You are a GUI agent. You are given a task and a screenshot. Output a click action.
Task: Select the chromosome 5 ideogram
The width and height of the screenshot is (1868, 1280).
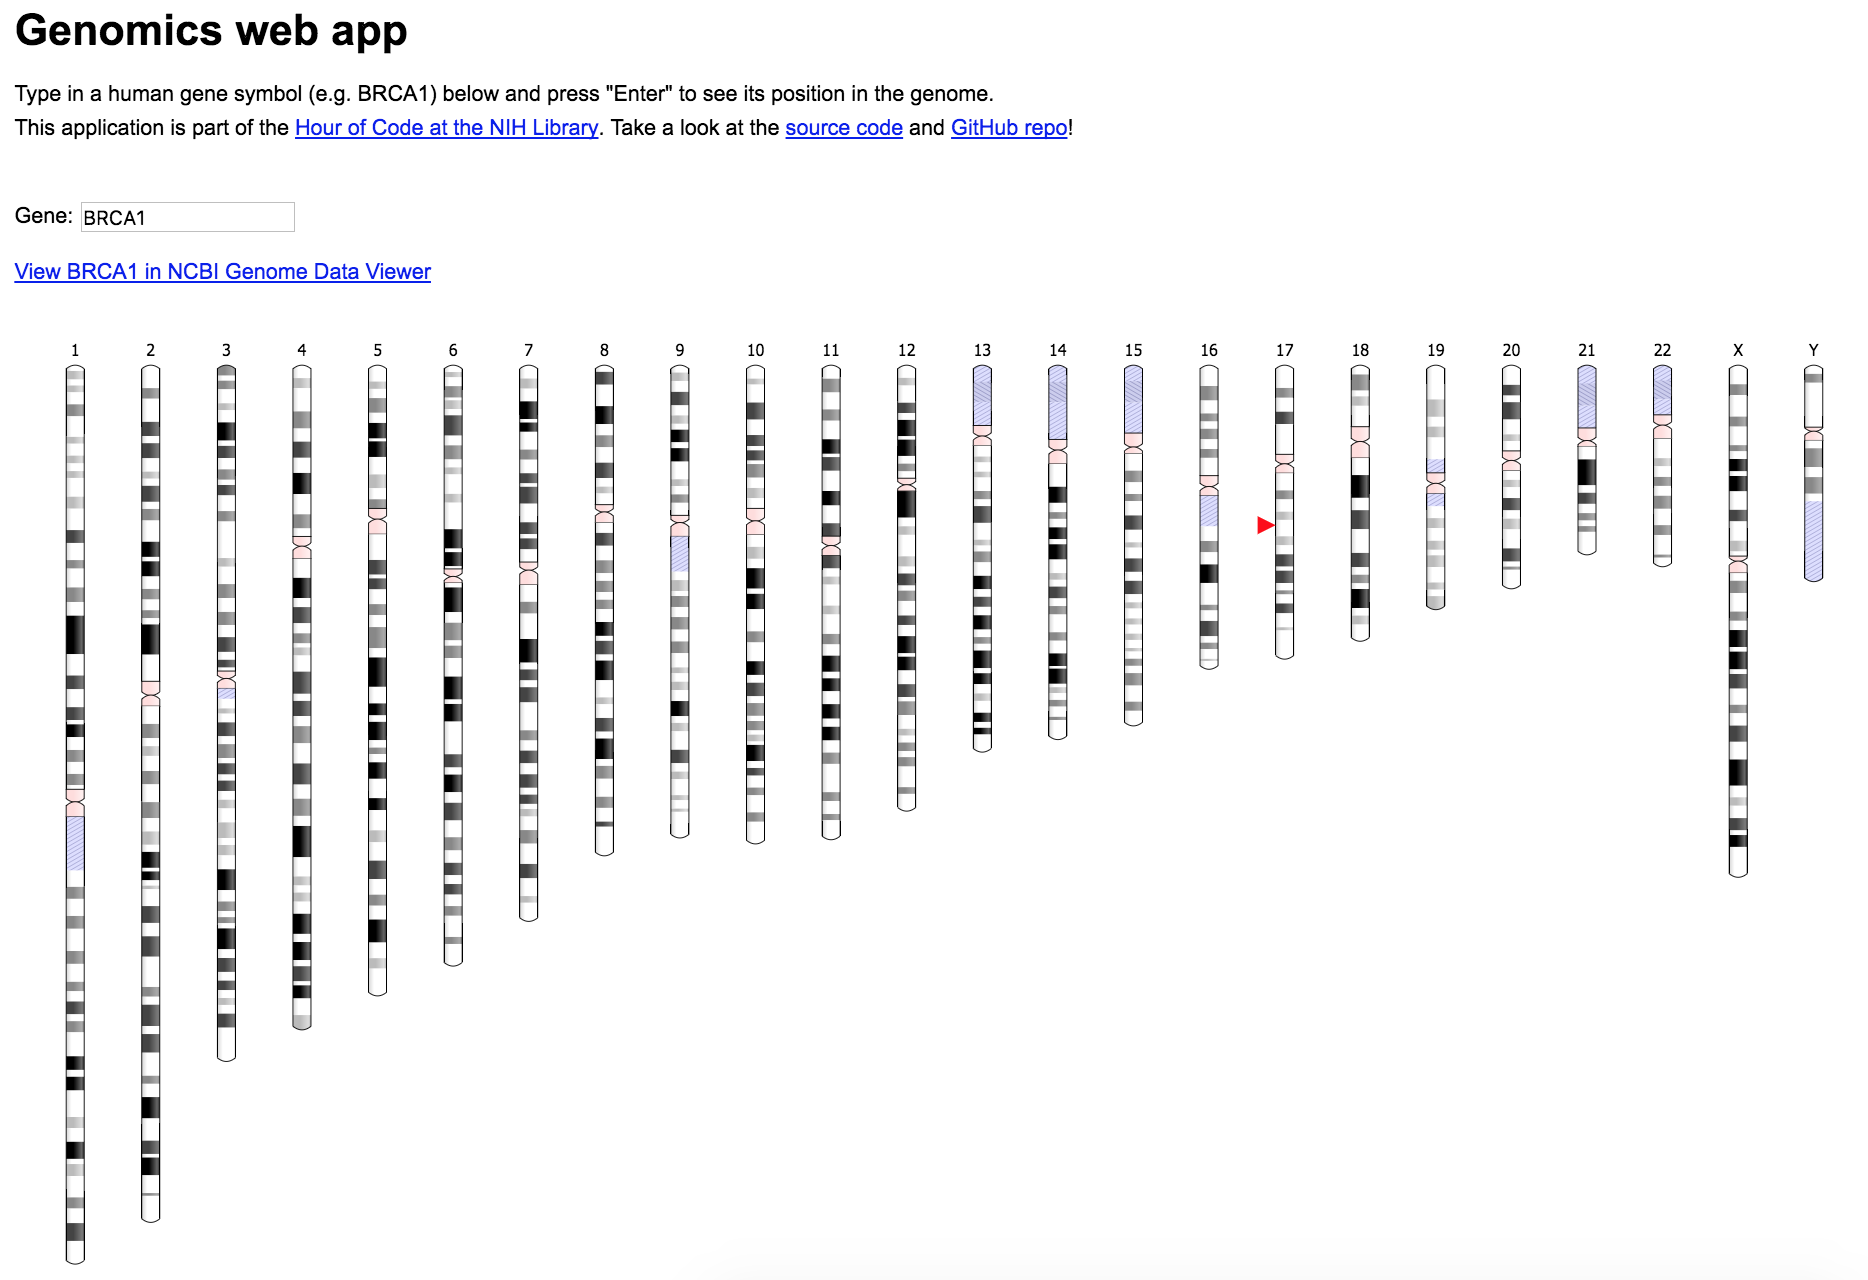[x=378, y=680]
